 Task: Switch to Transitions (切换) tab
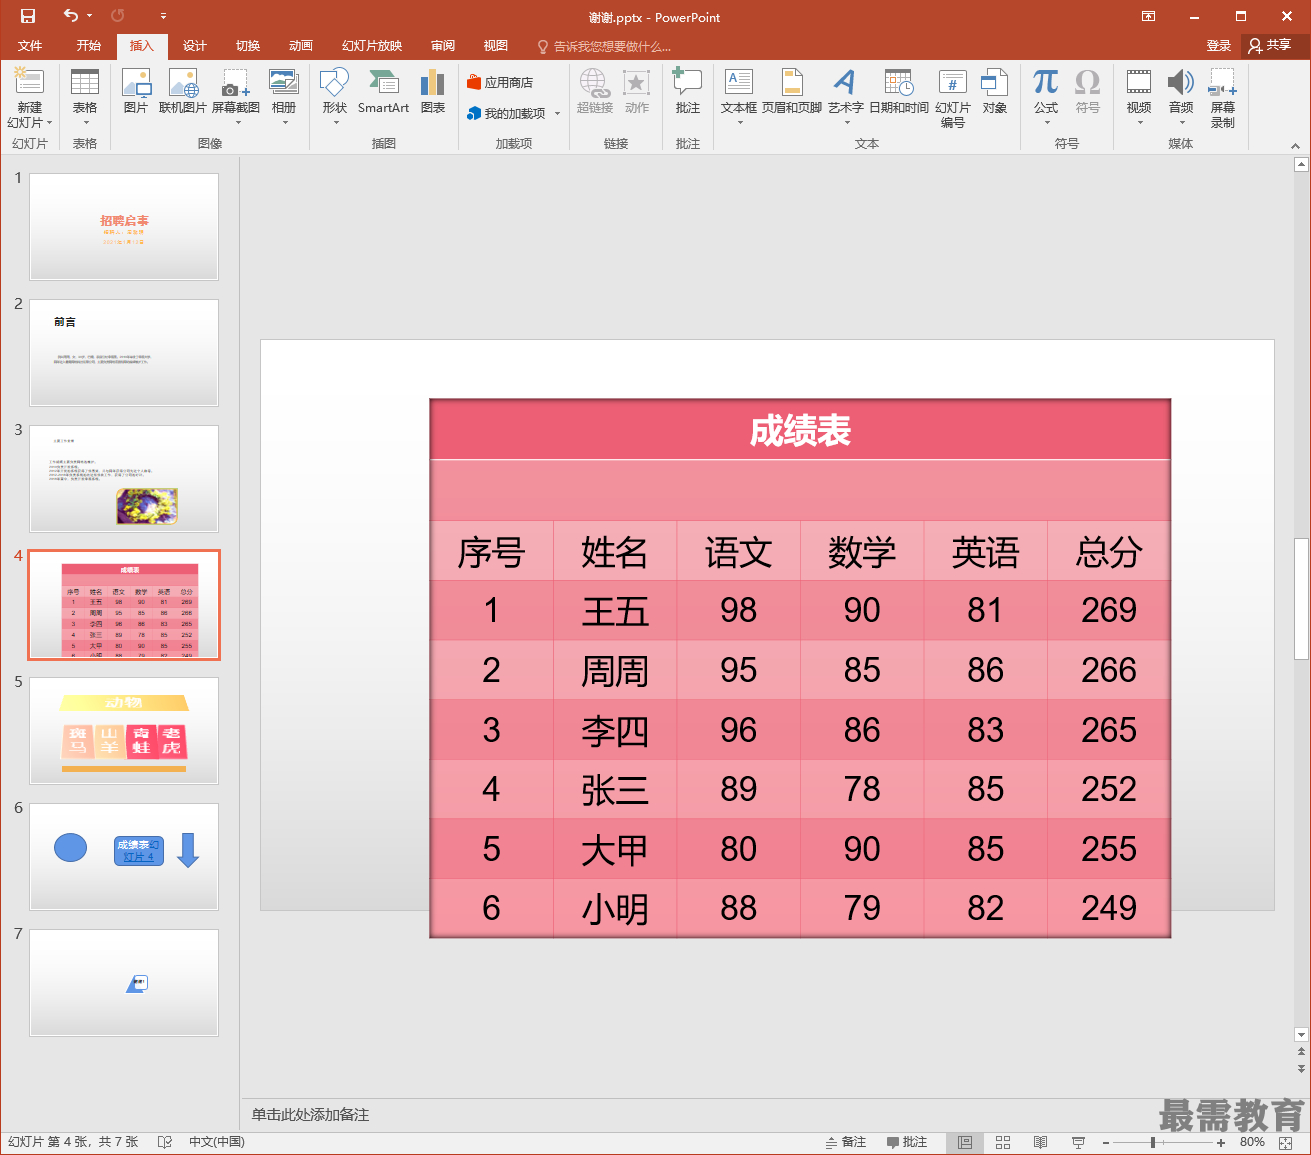coord(248,46)
